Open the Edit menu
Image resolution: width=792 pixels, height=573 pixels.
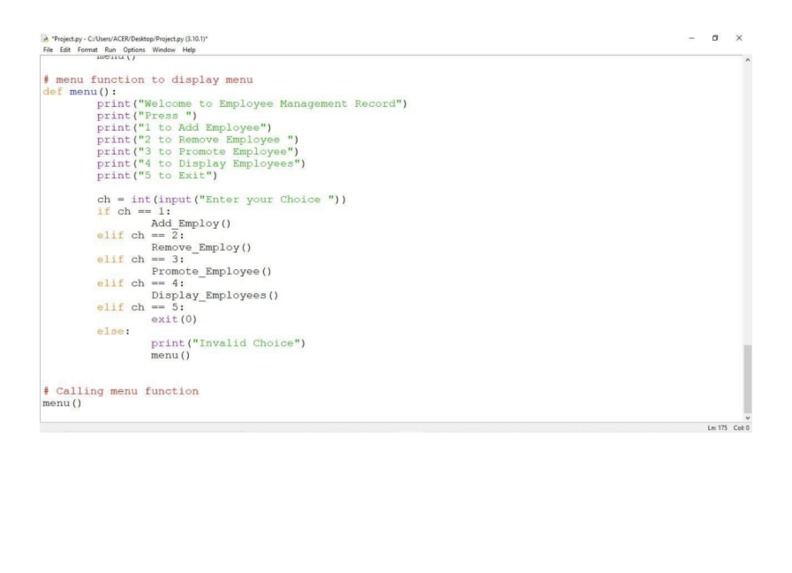click(65, 50)
